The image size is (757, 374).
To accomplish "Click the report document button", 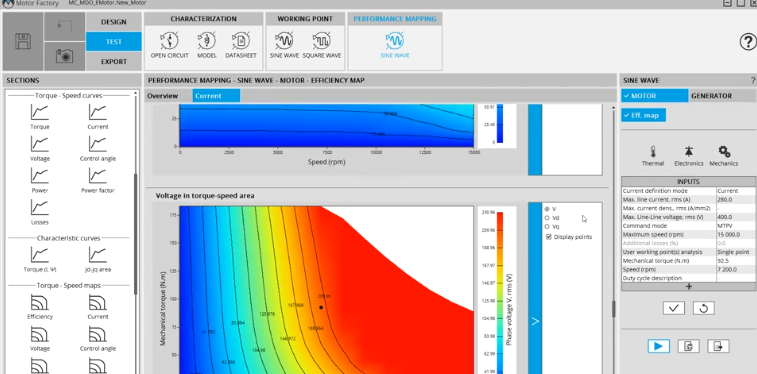I will [688, 346].
